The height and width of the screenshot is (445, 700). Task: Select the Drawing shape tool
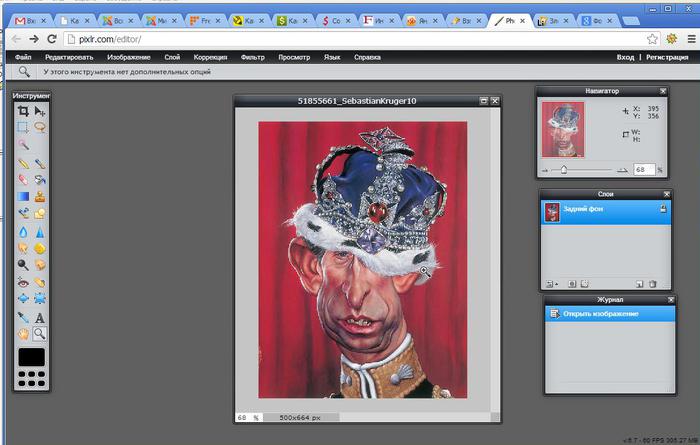40,213
